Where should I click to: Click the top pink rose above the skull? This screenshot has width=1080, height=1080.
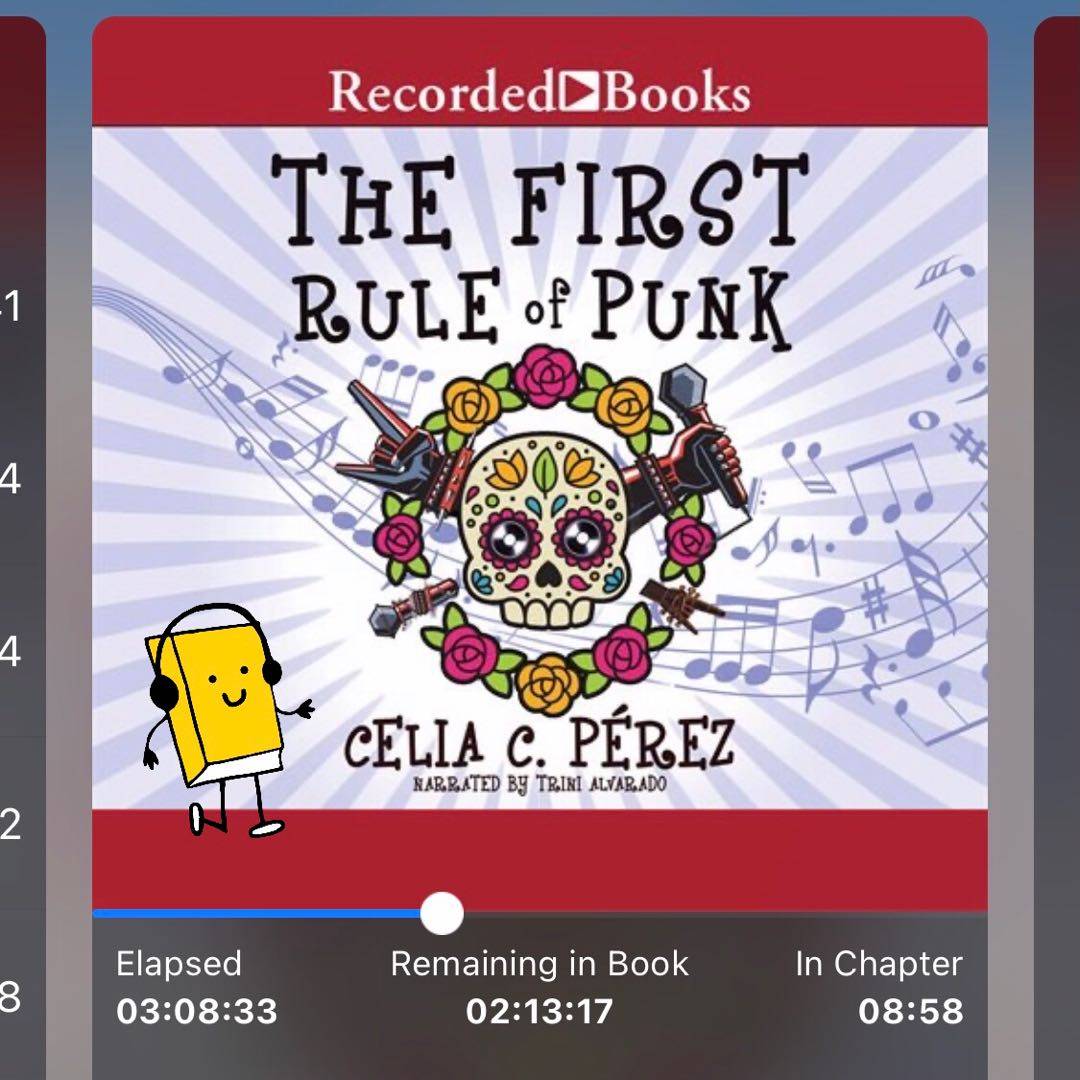point(546,377)
